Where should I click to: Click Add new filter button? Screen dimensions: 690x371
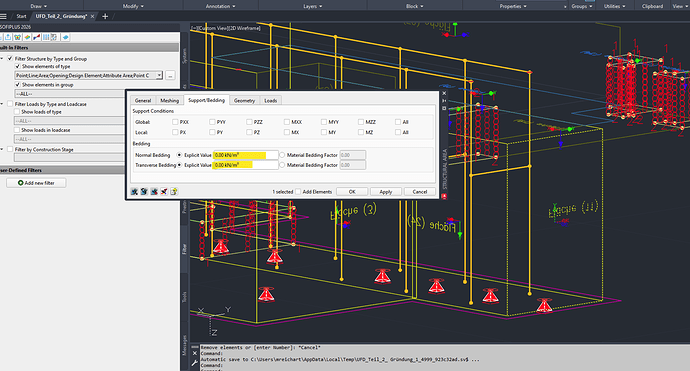coord(36,183)
